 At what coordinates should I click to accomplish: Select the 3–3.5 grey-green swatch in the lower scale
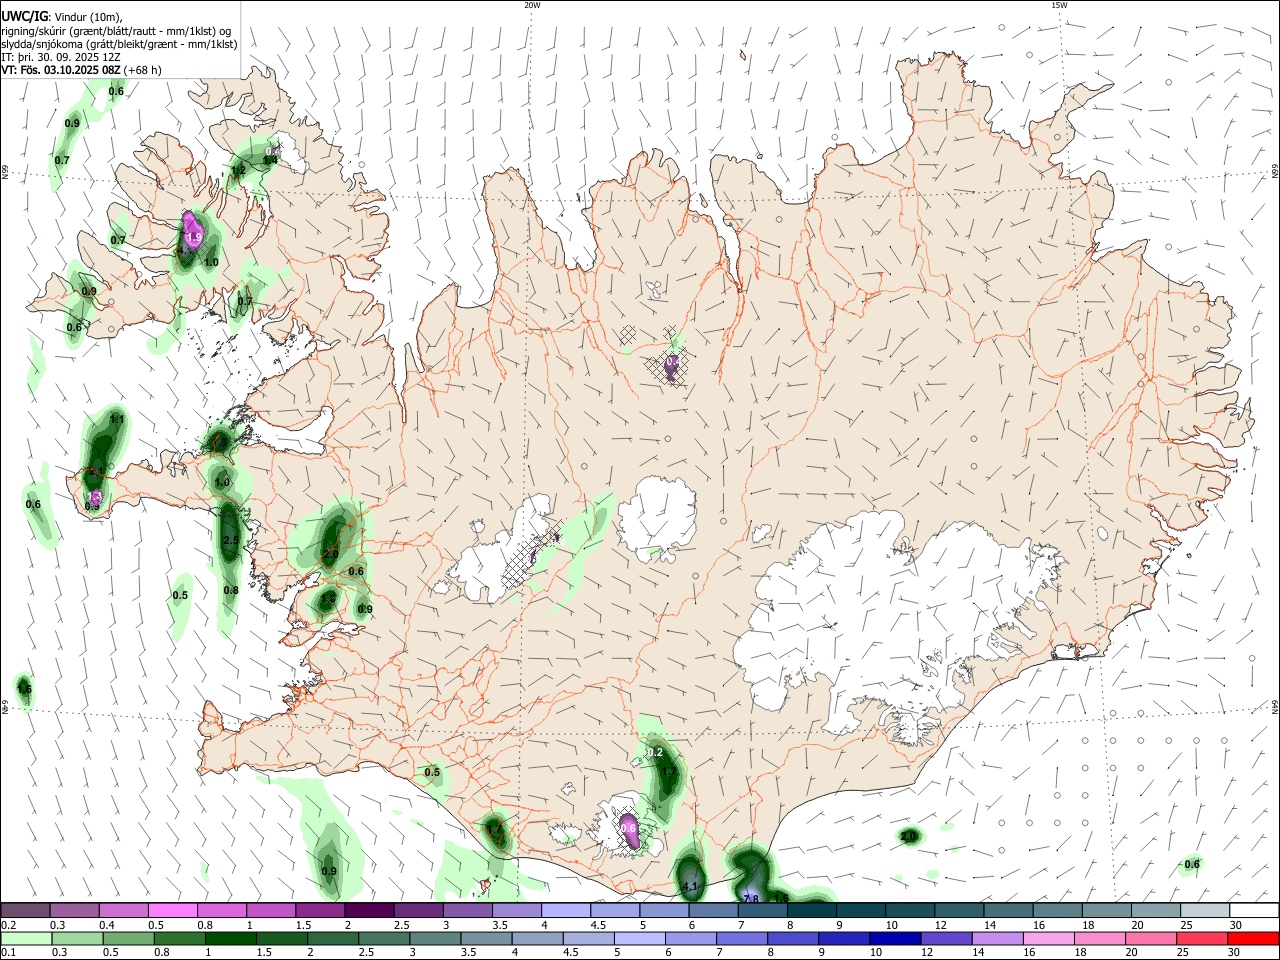(436, 939)
